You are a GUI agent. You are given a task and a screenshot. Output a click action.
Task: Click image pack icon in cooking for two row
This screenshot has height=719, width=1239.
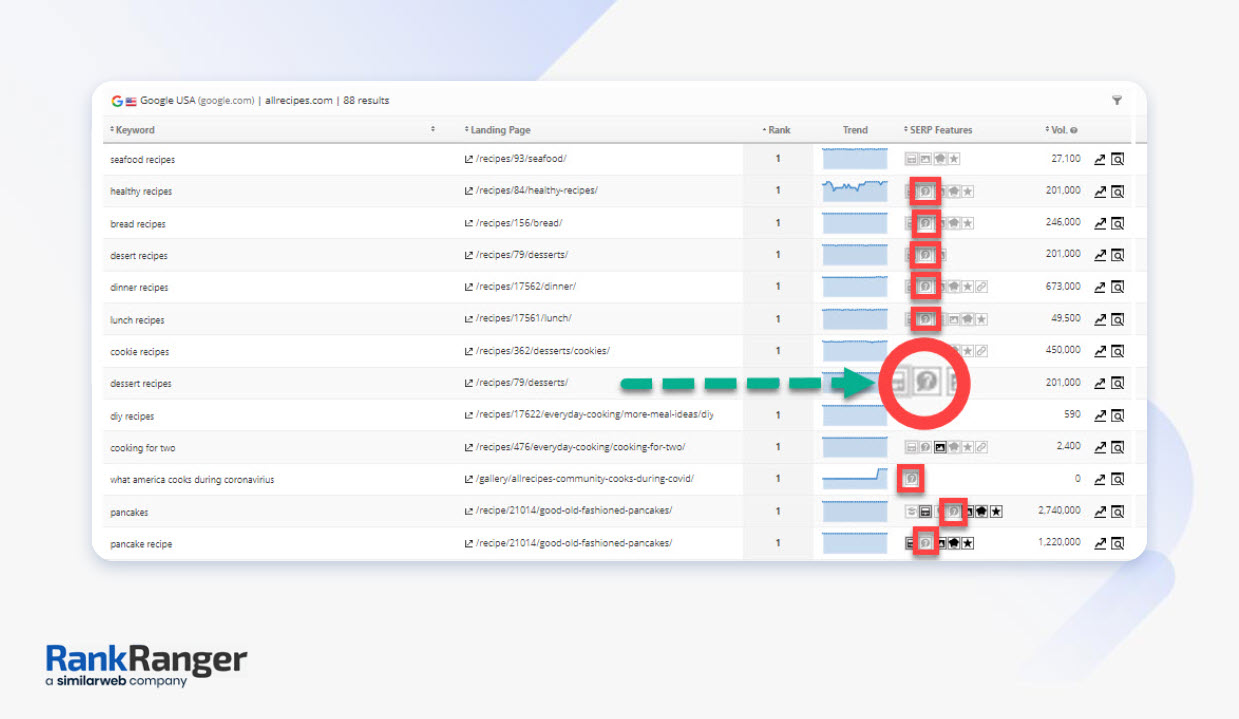939,447
